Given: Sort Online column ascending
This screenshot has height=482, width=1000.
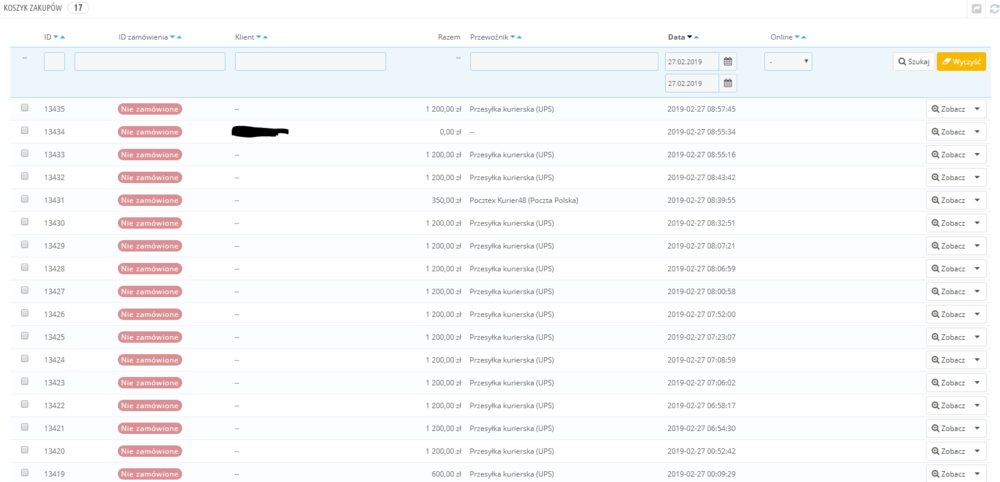Looking at the screenshot, I should coord(804,38).
